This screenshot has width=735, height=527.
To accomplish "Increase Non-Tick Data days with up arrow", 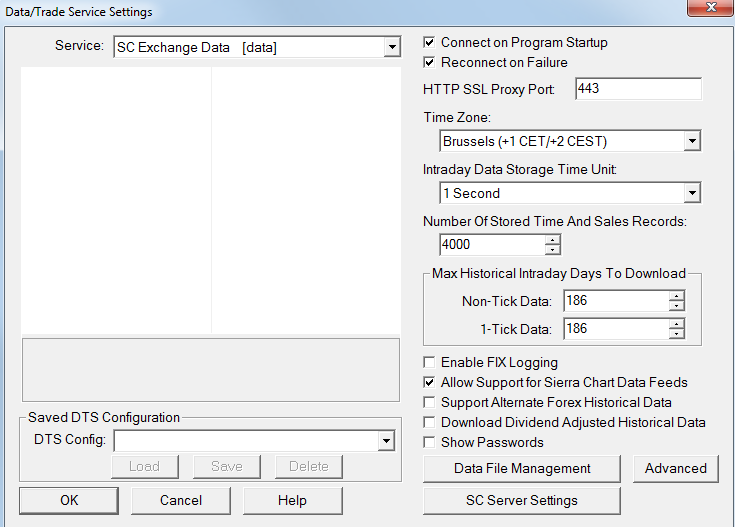I will click(x=677, y=295).
